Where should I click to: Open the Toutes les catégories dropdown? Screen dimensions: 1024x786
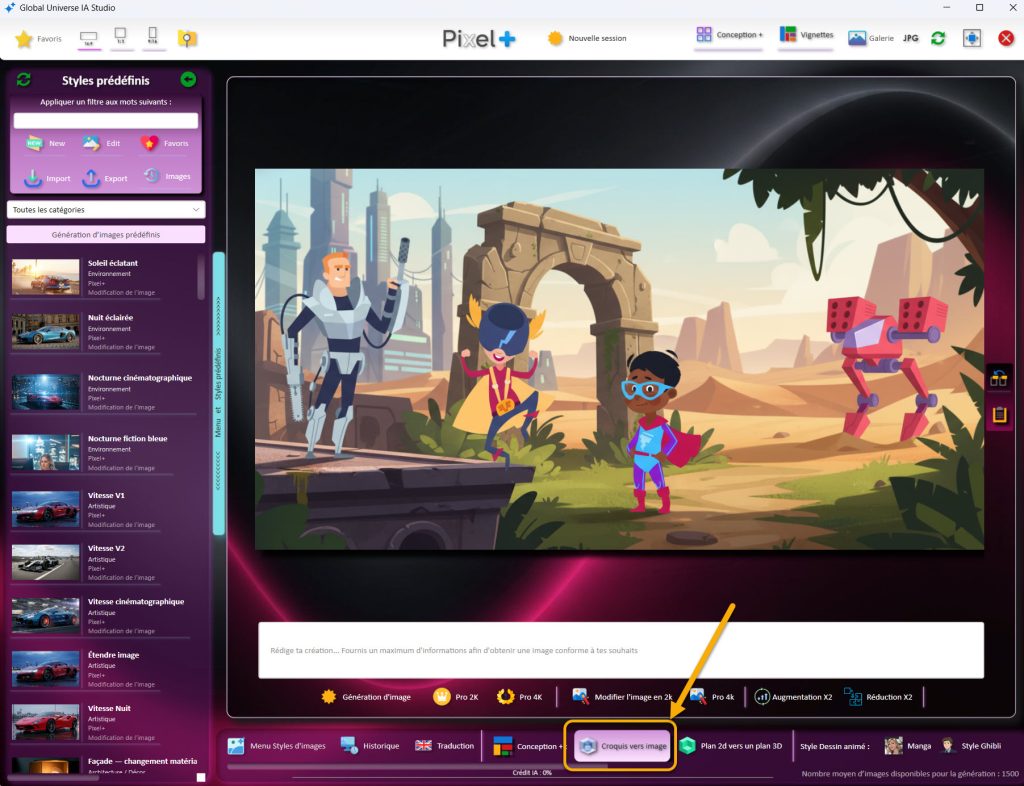pos(106,210)
